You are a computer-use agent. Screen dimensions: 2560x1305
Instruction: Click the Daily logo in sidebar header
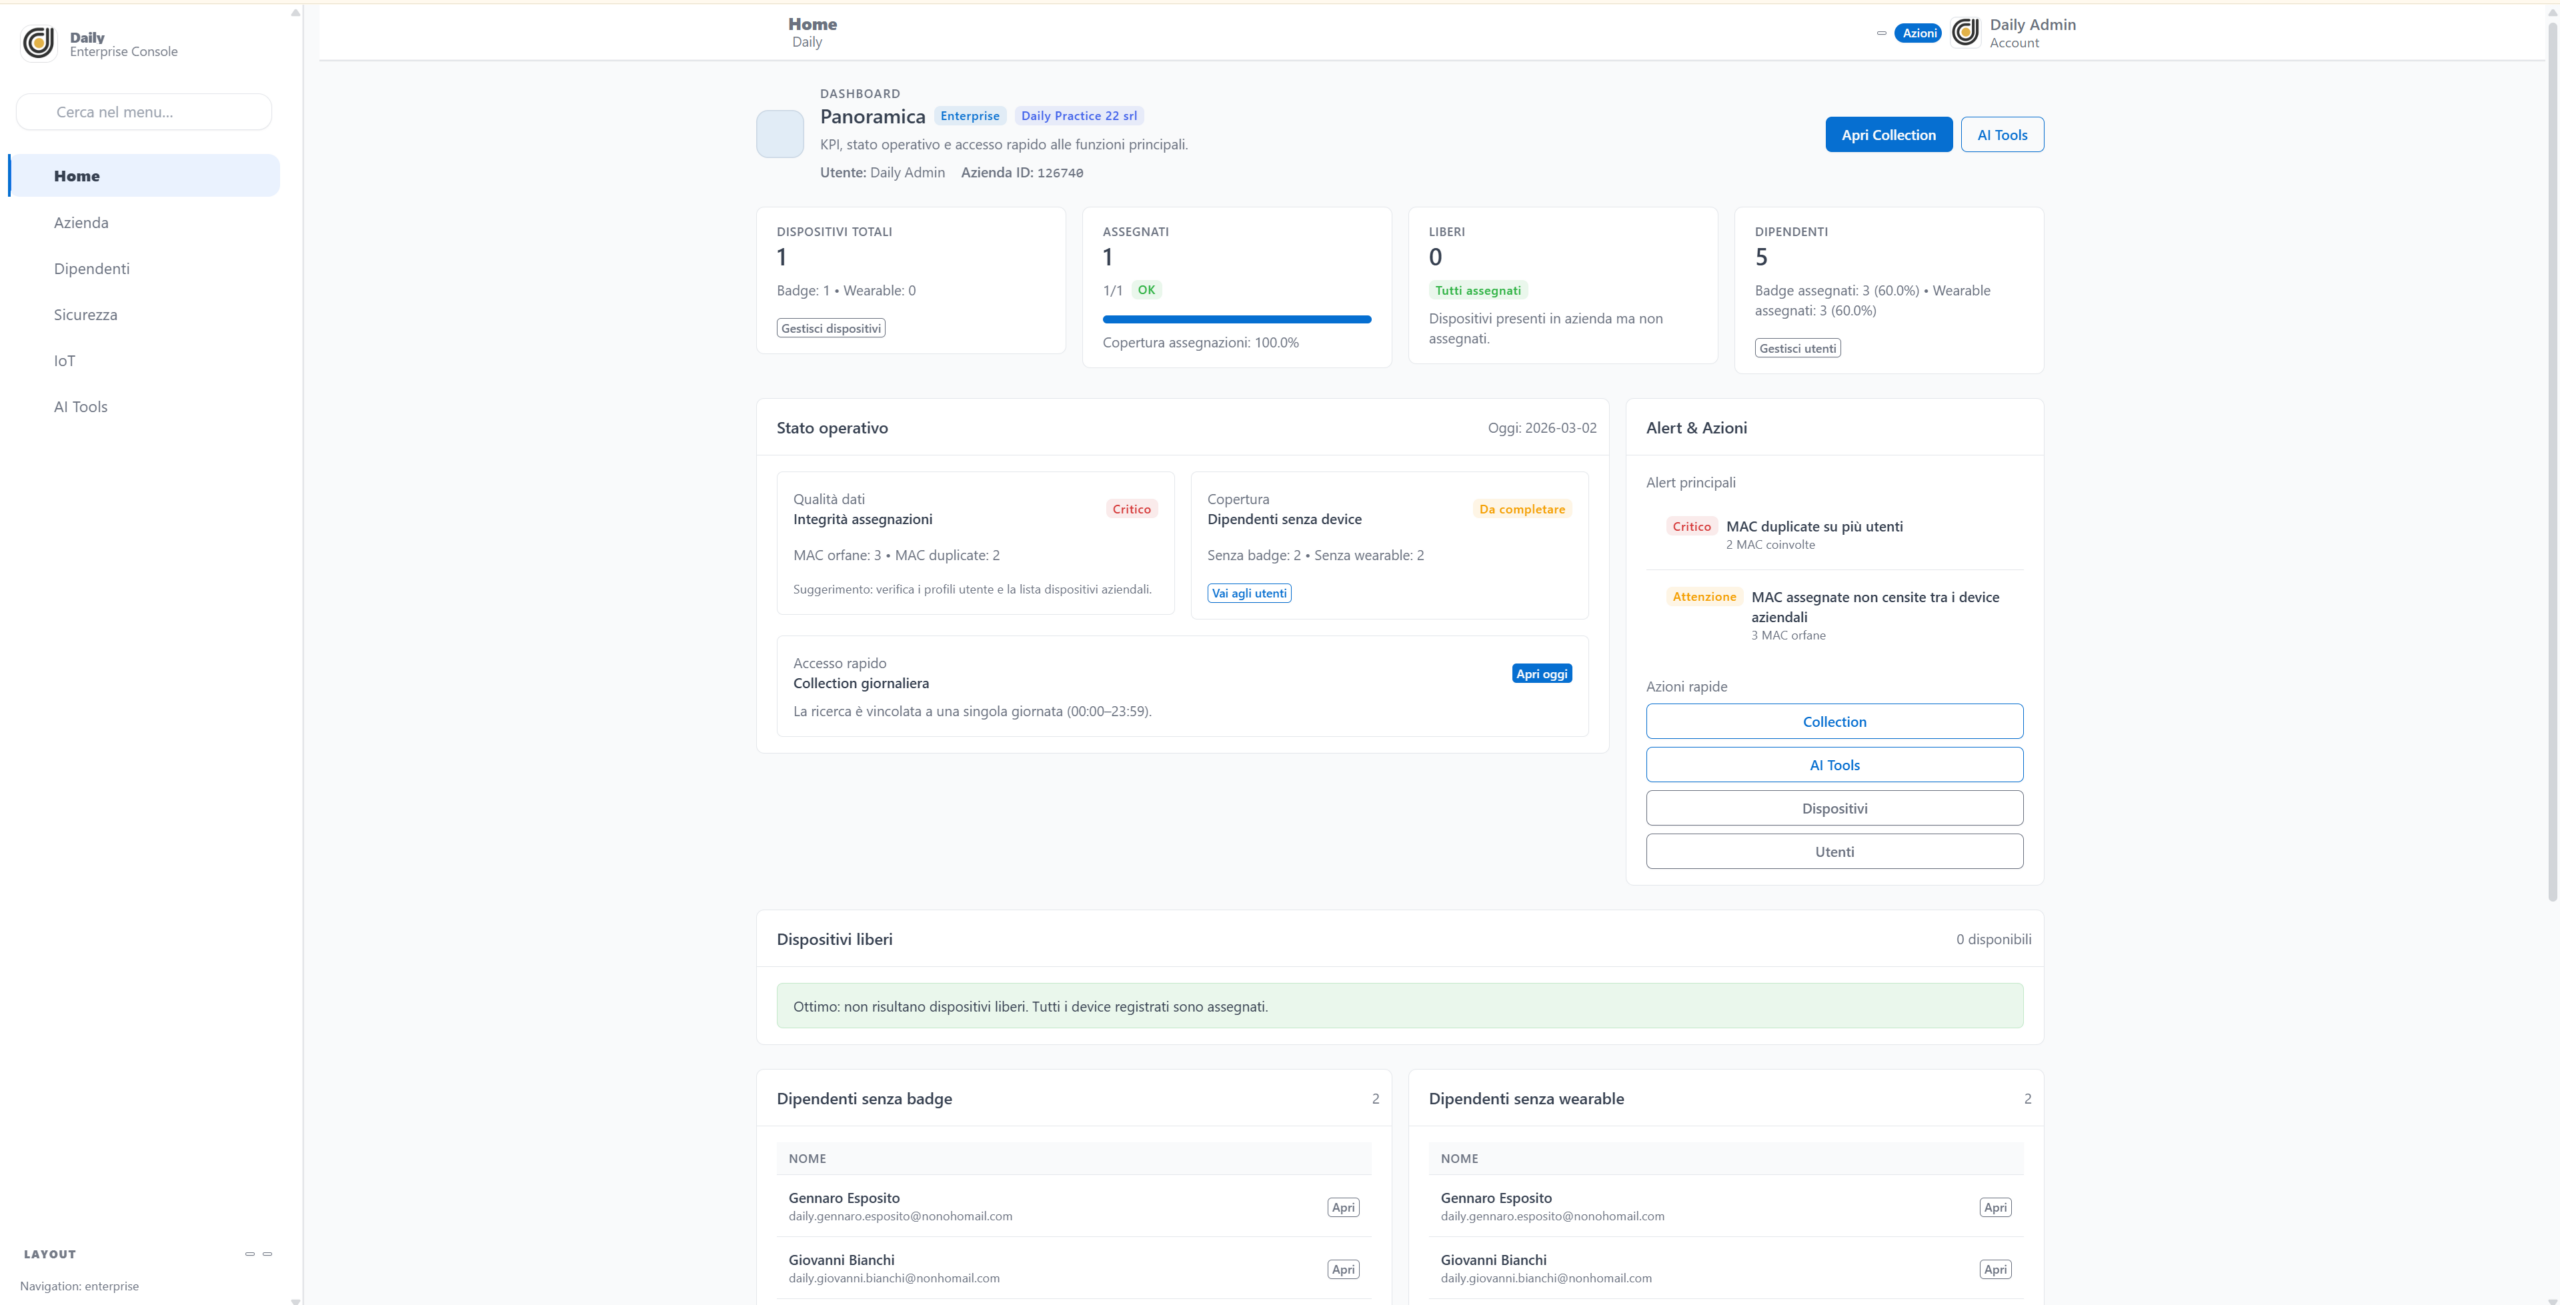coord(39,43)
